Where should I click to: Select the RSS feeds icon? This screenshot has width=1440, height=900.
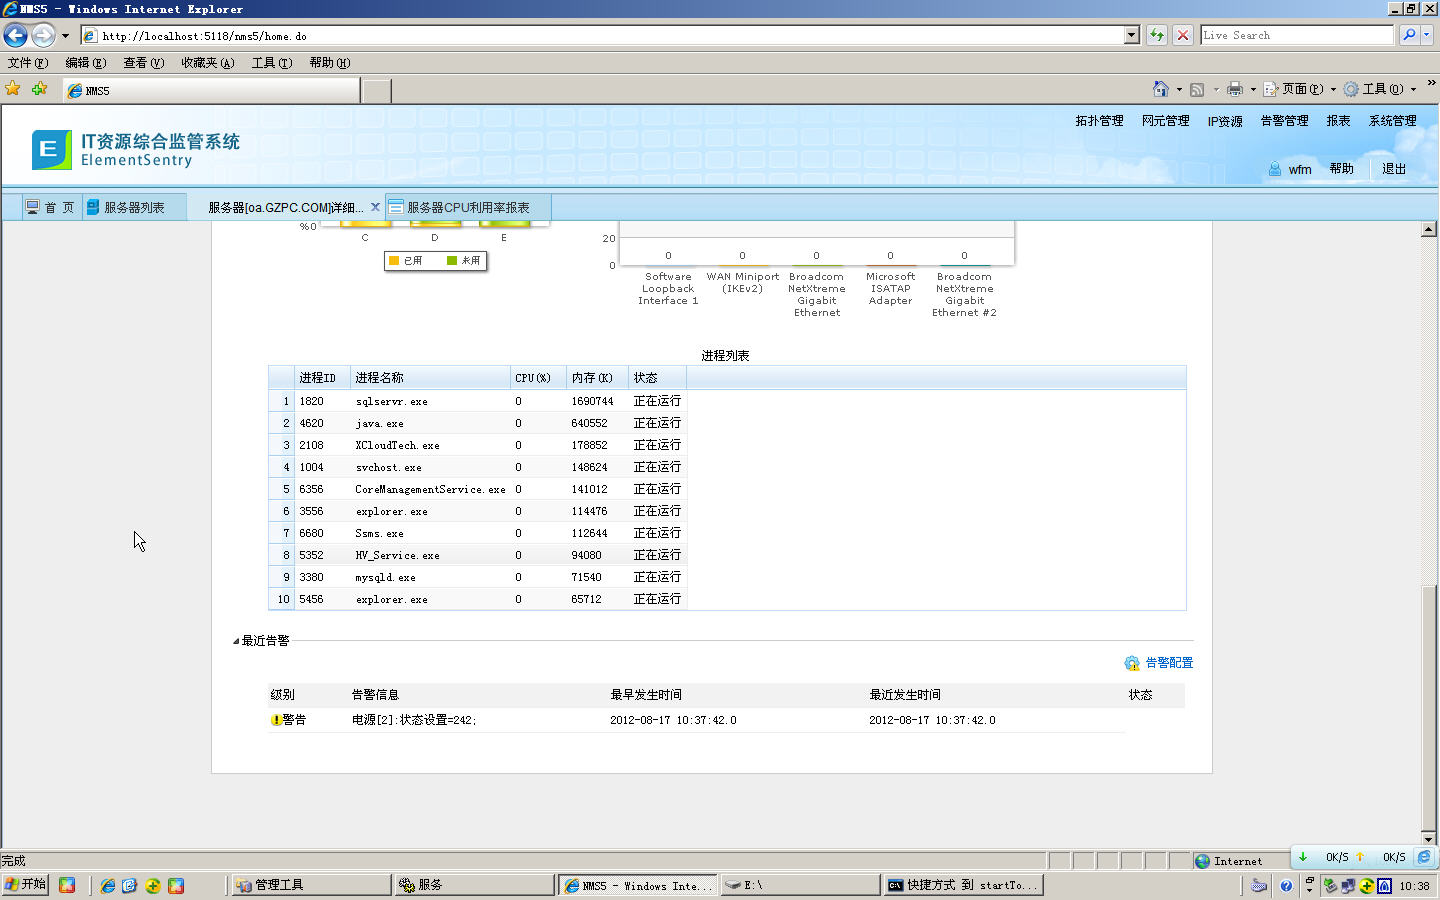point(1197,89)
